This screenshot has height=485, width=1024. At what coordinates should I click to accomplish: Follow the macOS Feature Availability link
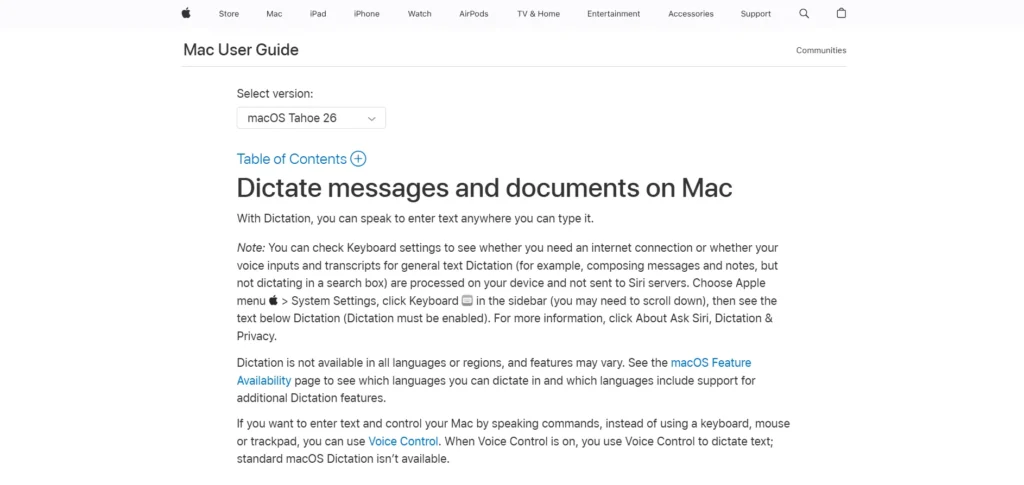[494, 371]
